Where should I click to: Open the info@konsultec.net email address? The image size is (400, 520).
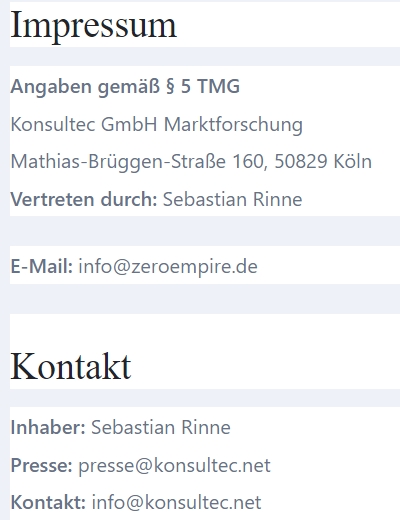176,503
